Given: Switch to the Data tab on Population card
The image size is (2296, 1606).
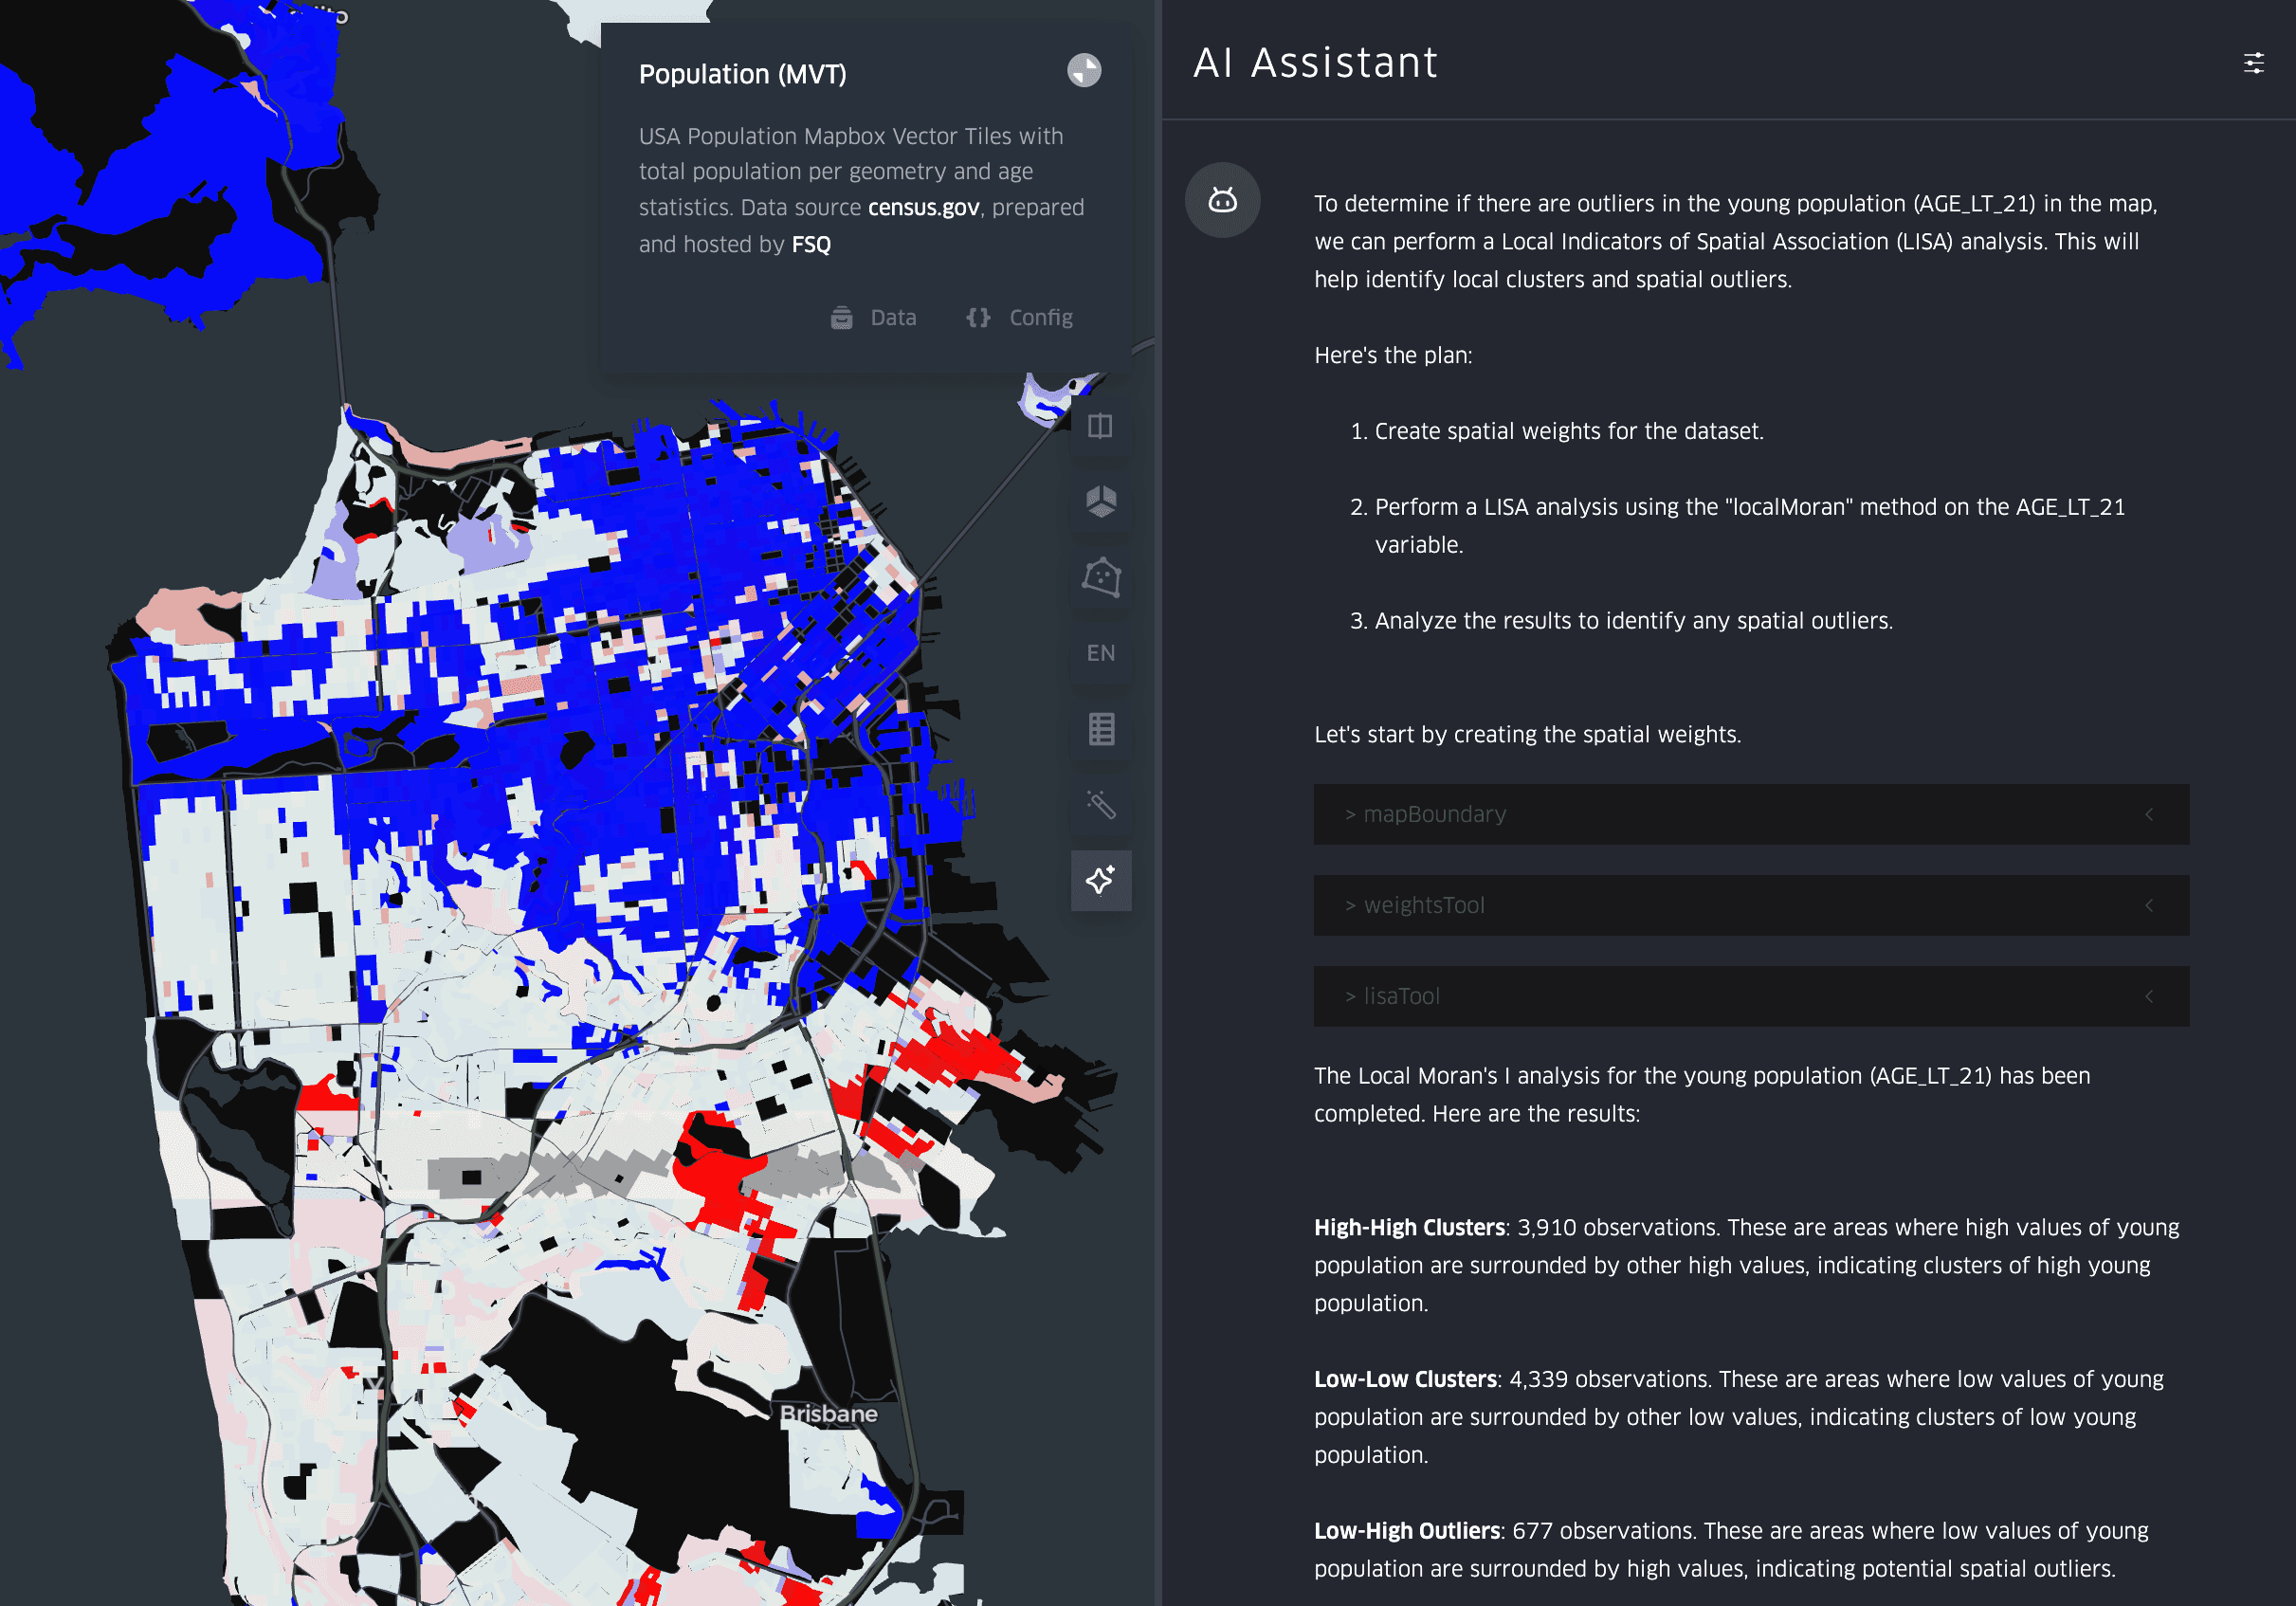Looking at the screenshot, I should 874,317.
